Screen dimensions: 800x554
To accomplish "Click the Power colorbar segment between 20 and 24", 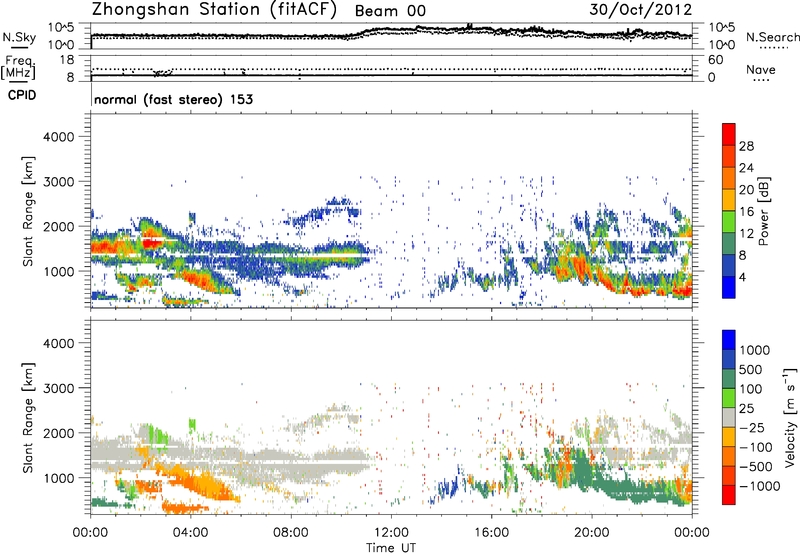I will coord(729,178).
